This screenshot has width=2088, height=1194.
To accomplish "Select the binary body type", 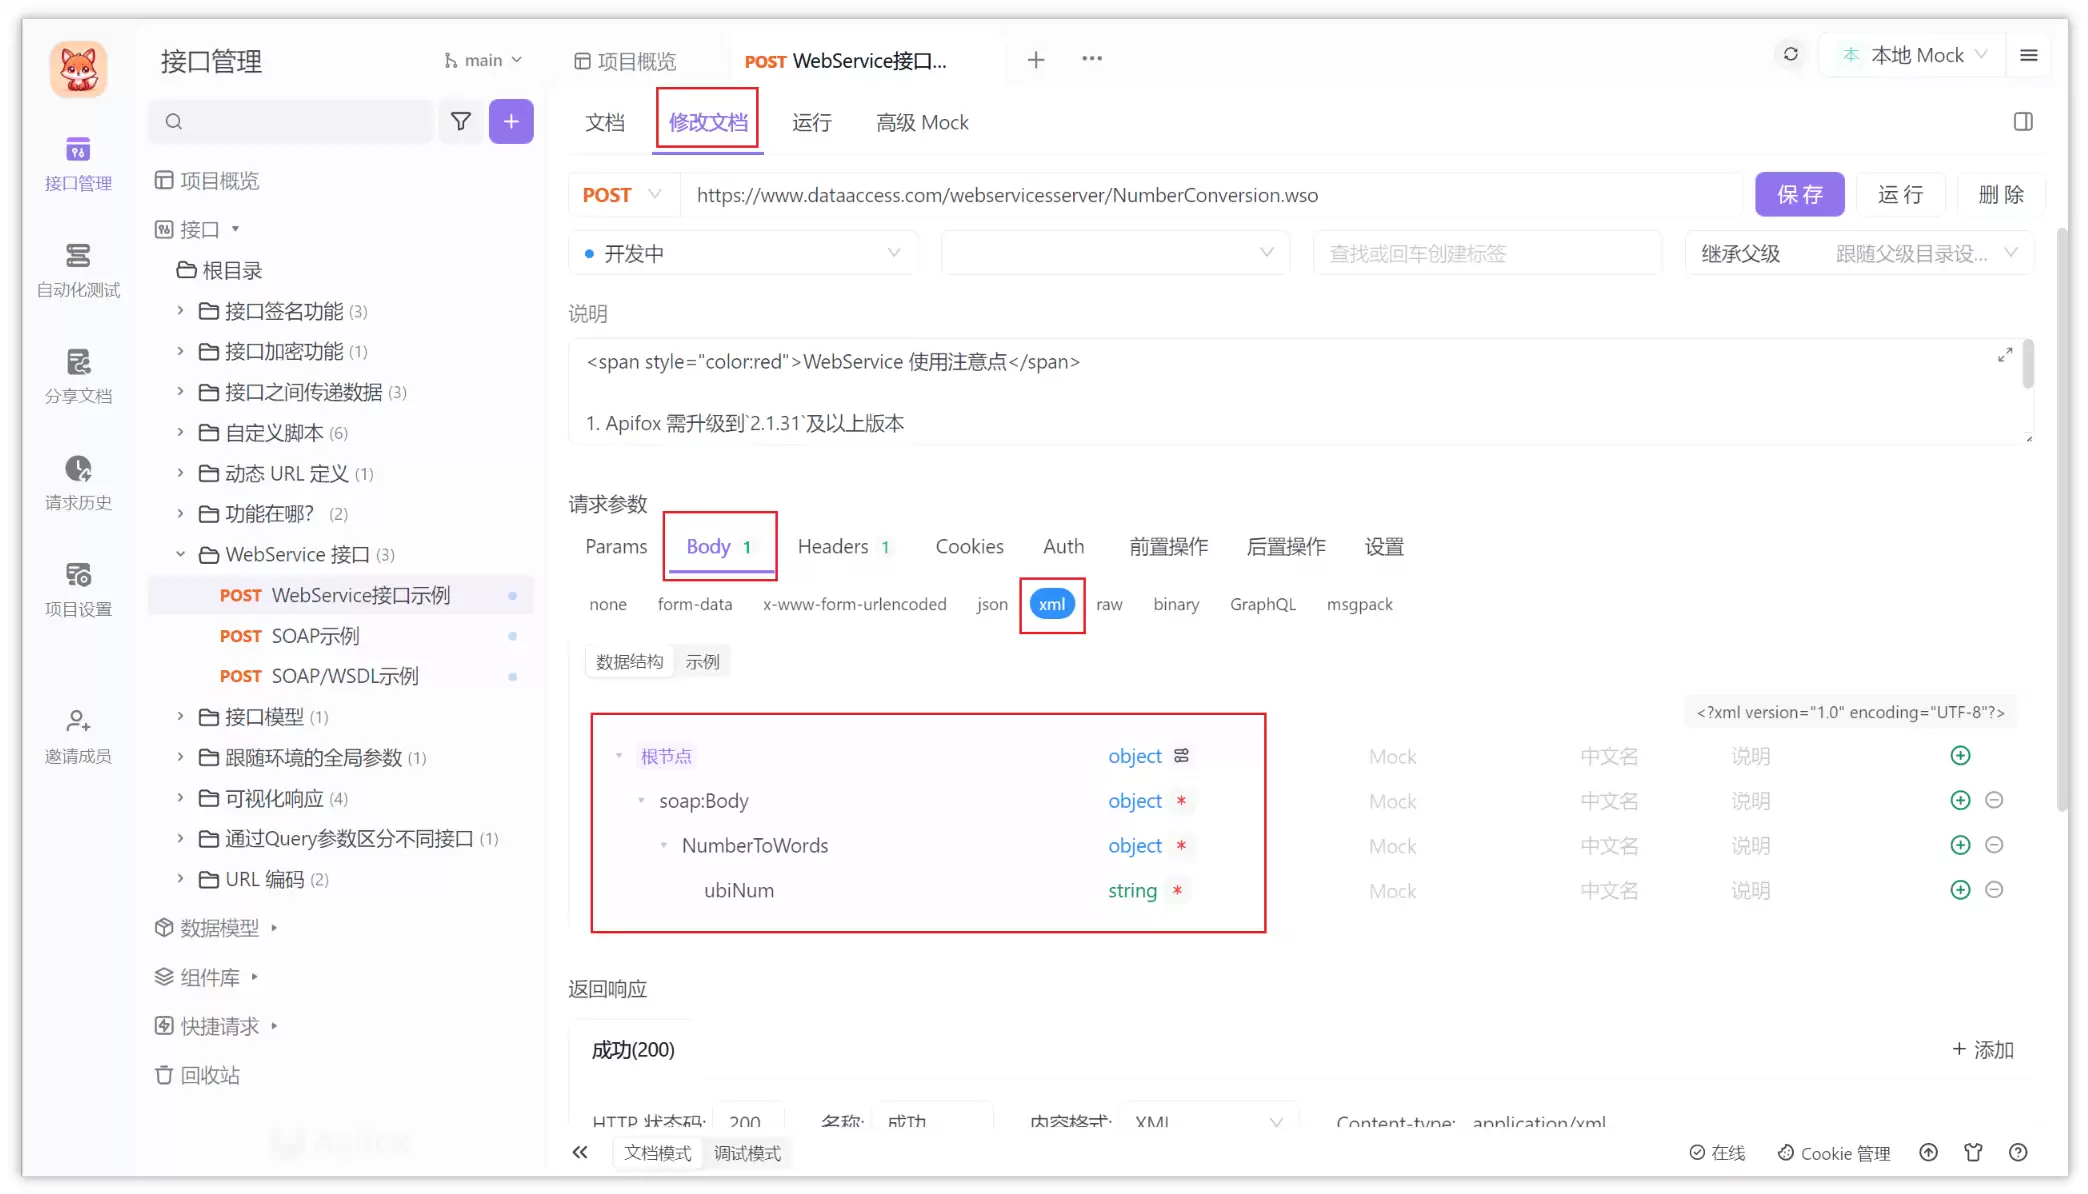I will (x=1176, y=604).
